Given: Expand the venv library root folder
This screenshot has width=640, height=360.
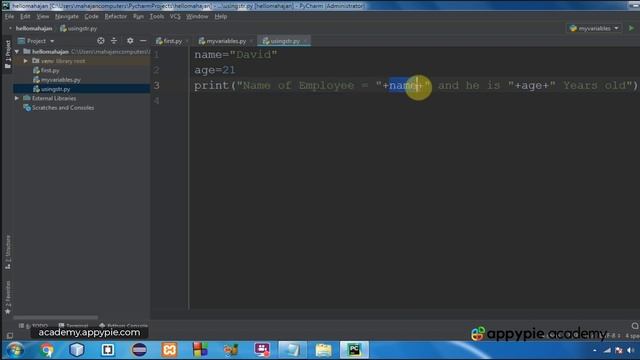Looking at the screenshot, I should pos(26,61).
